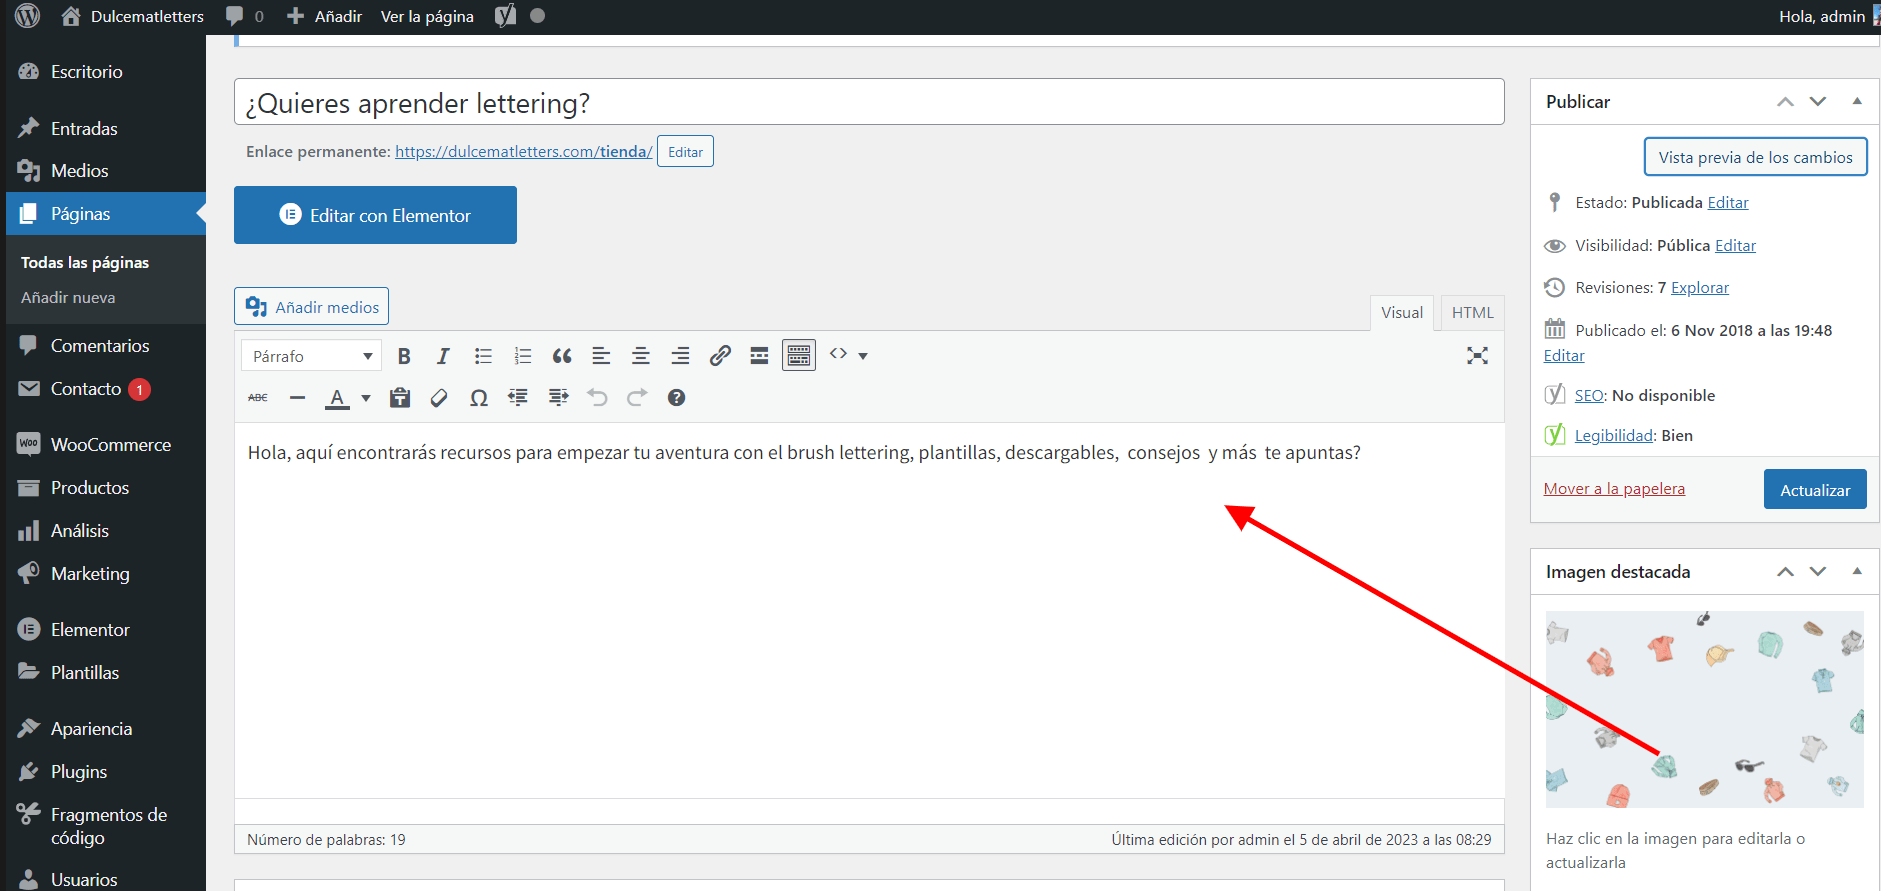Click Editar con Elementor button
Screen dimensions: 1881x891
click(x=375, y=215)
